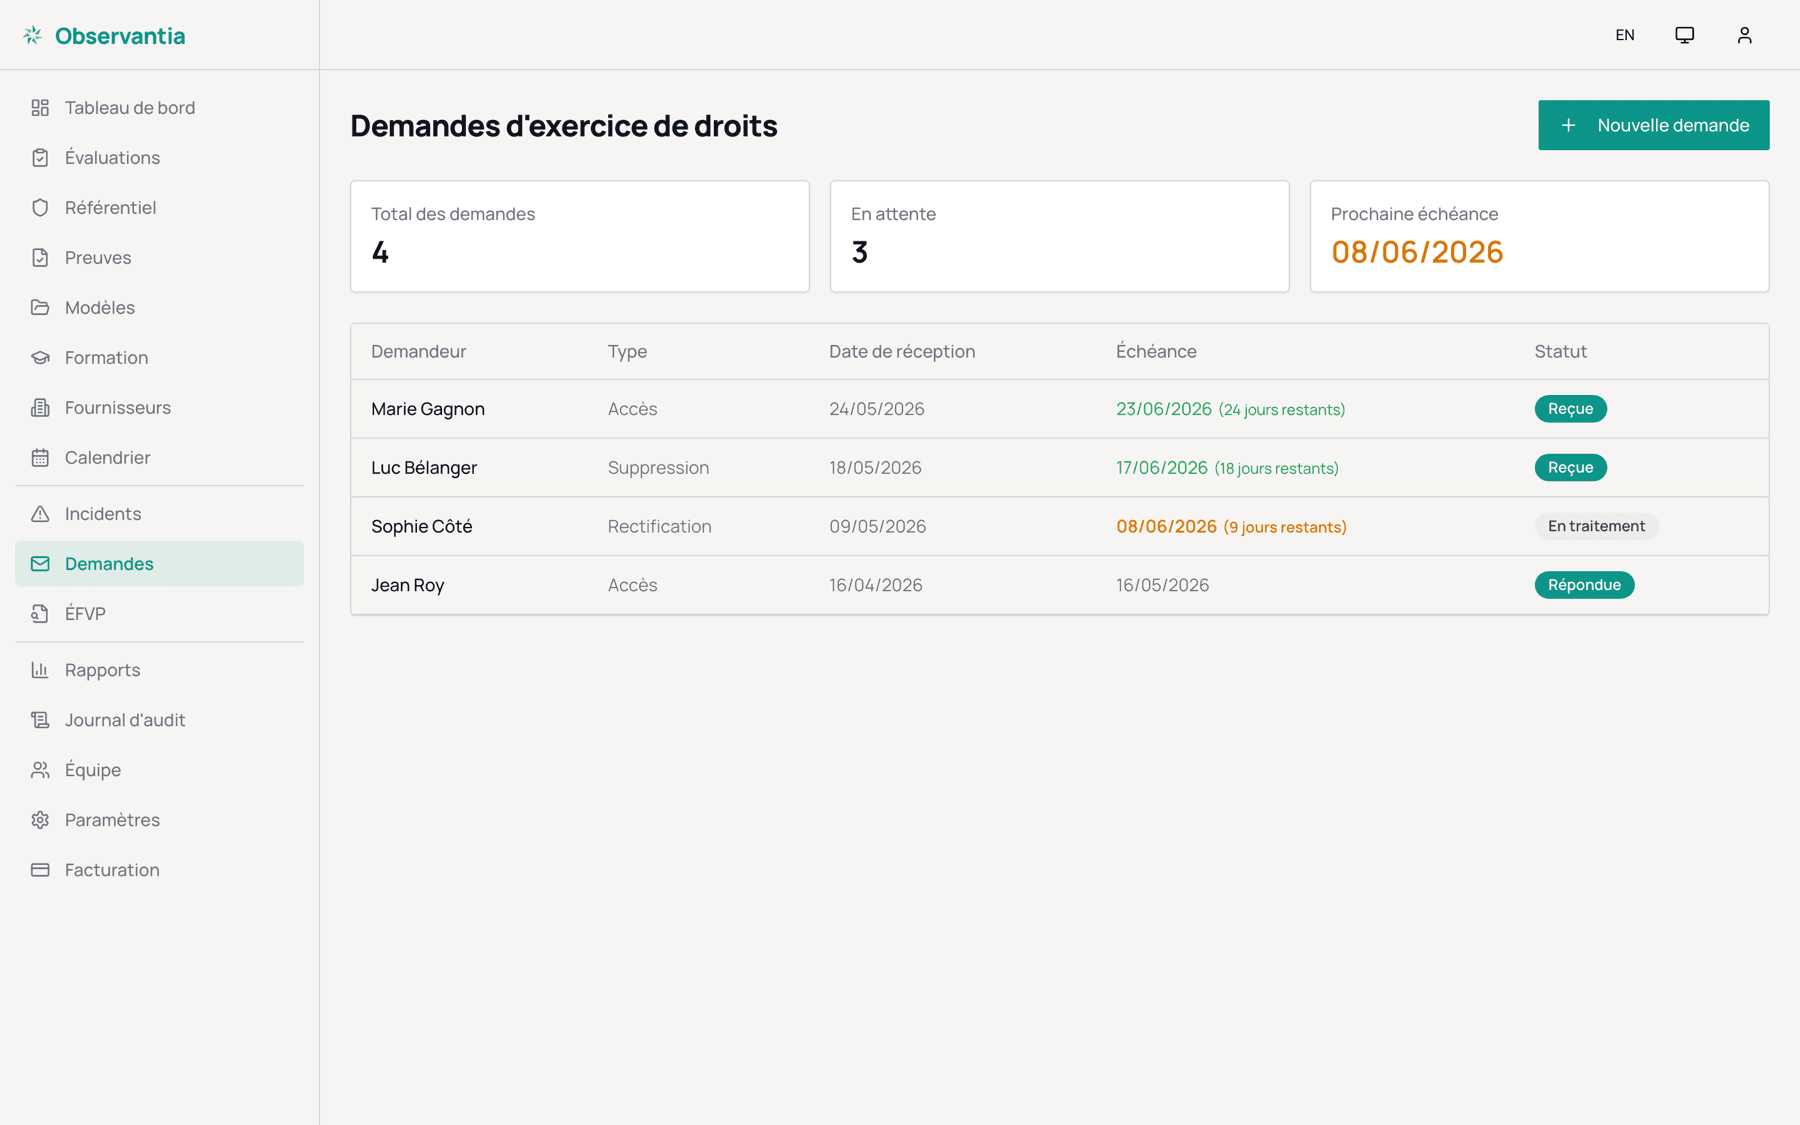
Task: Open Marie Gagnon request row
Action: (1060, 409)
